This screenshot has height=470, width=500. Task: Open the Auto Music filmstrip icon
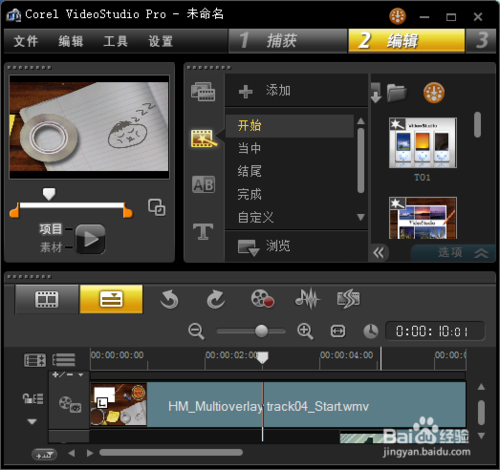[x=348, y=299]
